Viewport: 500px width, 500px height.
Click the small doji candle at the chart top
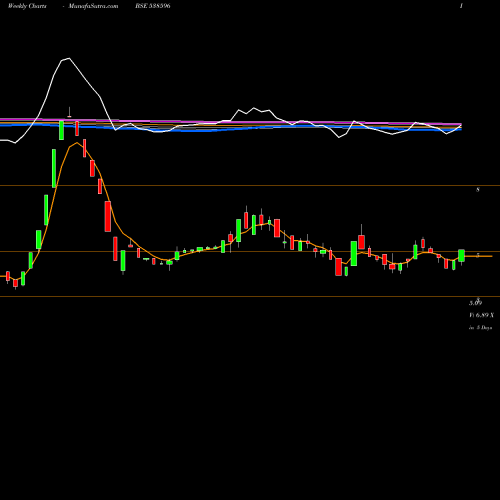[x=69, y=116]
